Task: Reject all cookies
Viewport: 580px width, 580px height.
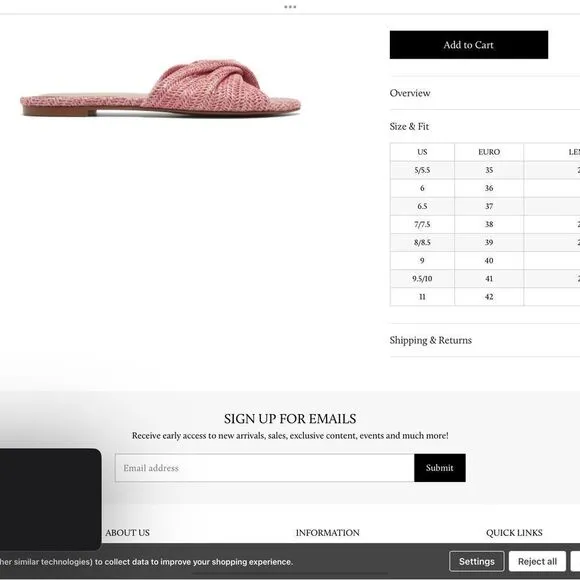Action: coord(537,562)
